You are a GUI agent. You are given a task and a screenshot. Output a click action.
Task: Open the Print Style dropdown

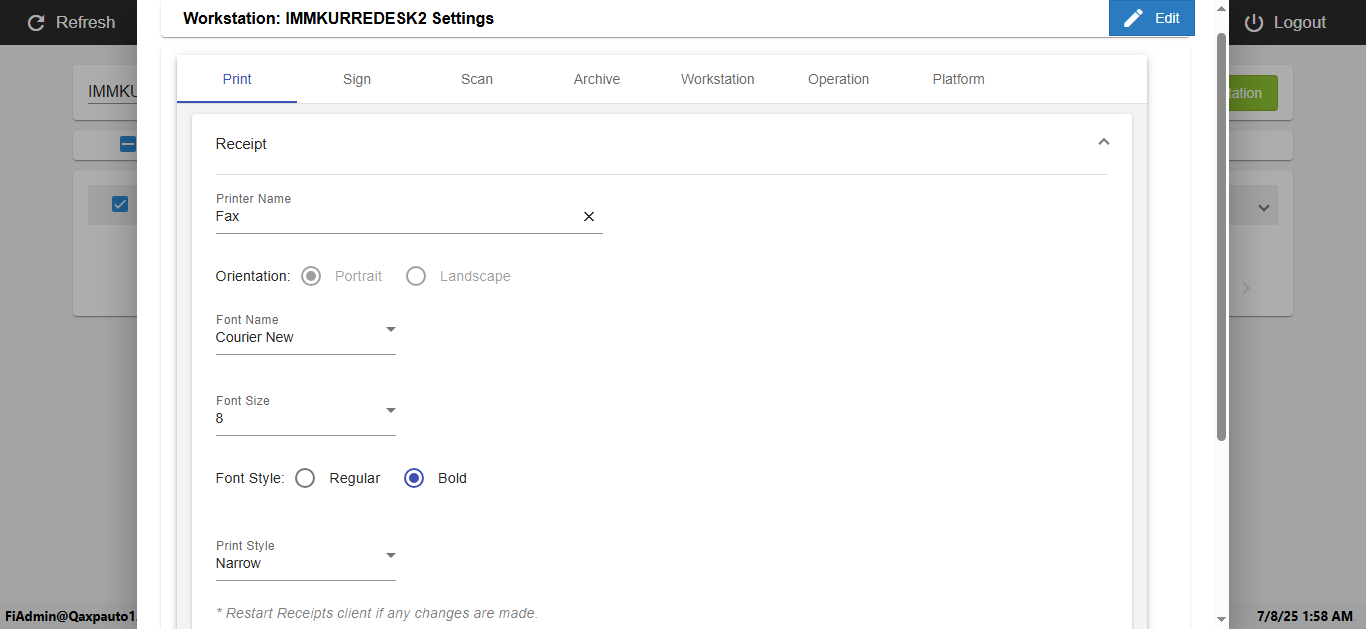[x=390, y=556]
